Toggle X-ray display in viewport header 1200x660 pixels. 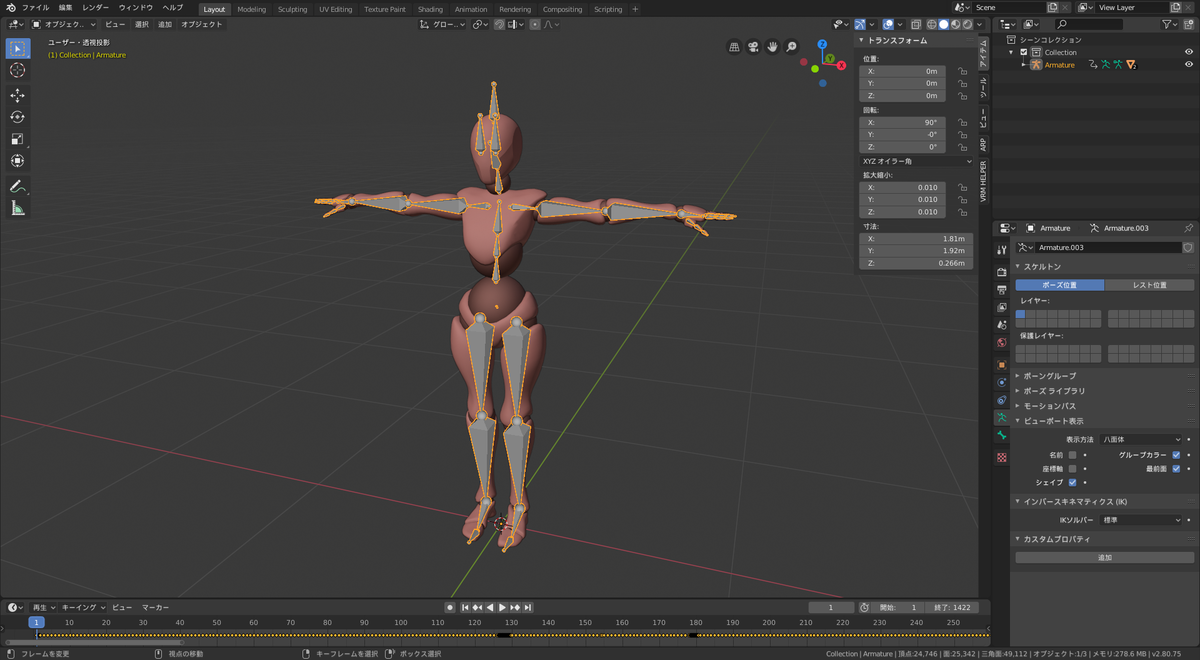(915, 24)
